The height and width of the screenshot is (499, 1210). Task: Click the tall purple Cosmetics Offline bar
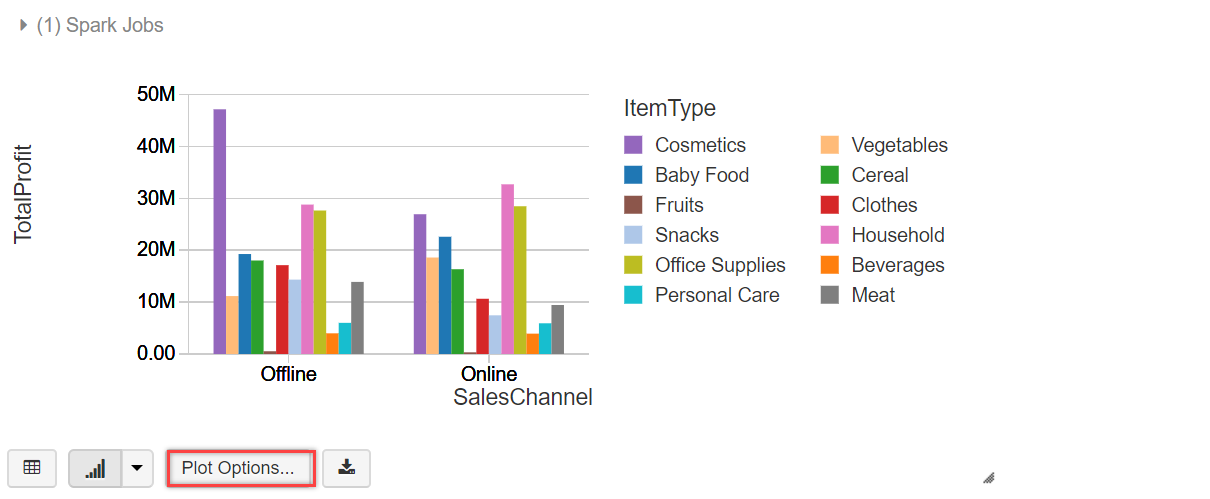219,230
